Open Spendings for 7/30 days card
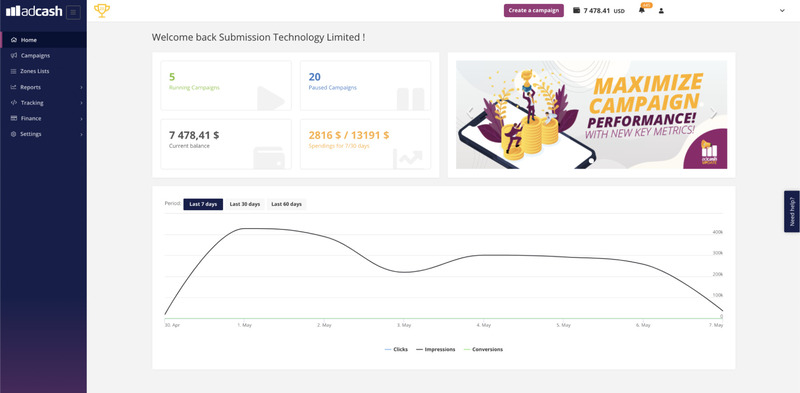 pos(365,144)
